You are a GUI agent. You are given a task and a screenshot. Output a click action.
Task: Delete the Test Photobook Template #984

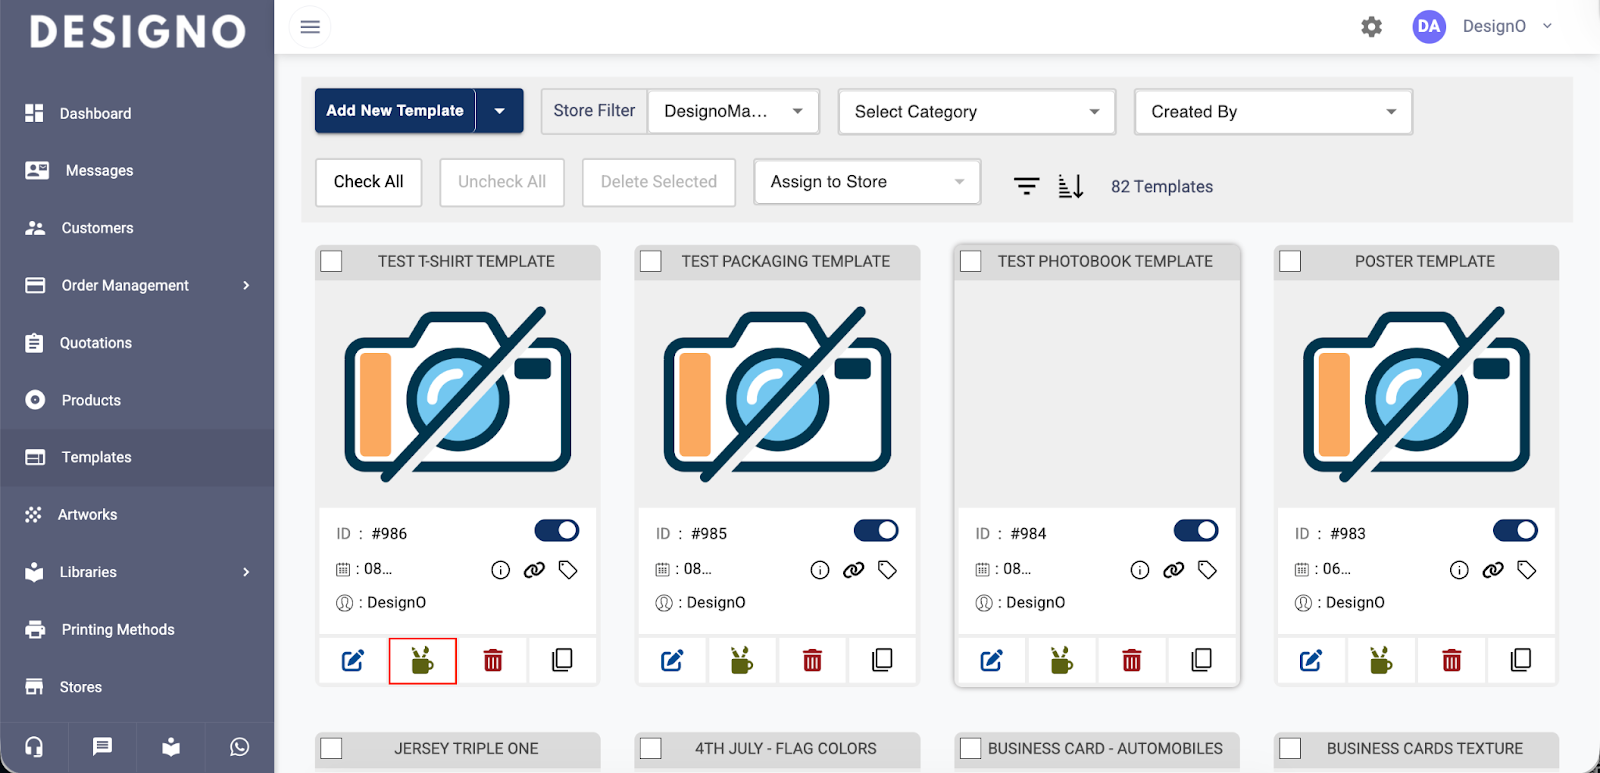1131,661
